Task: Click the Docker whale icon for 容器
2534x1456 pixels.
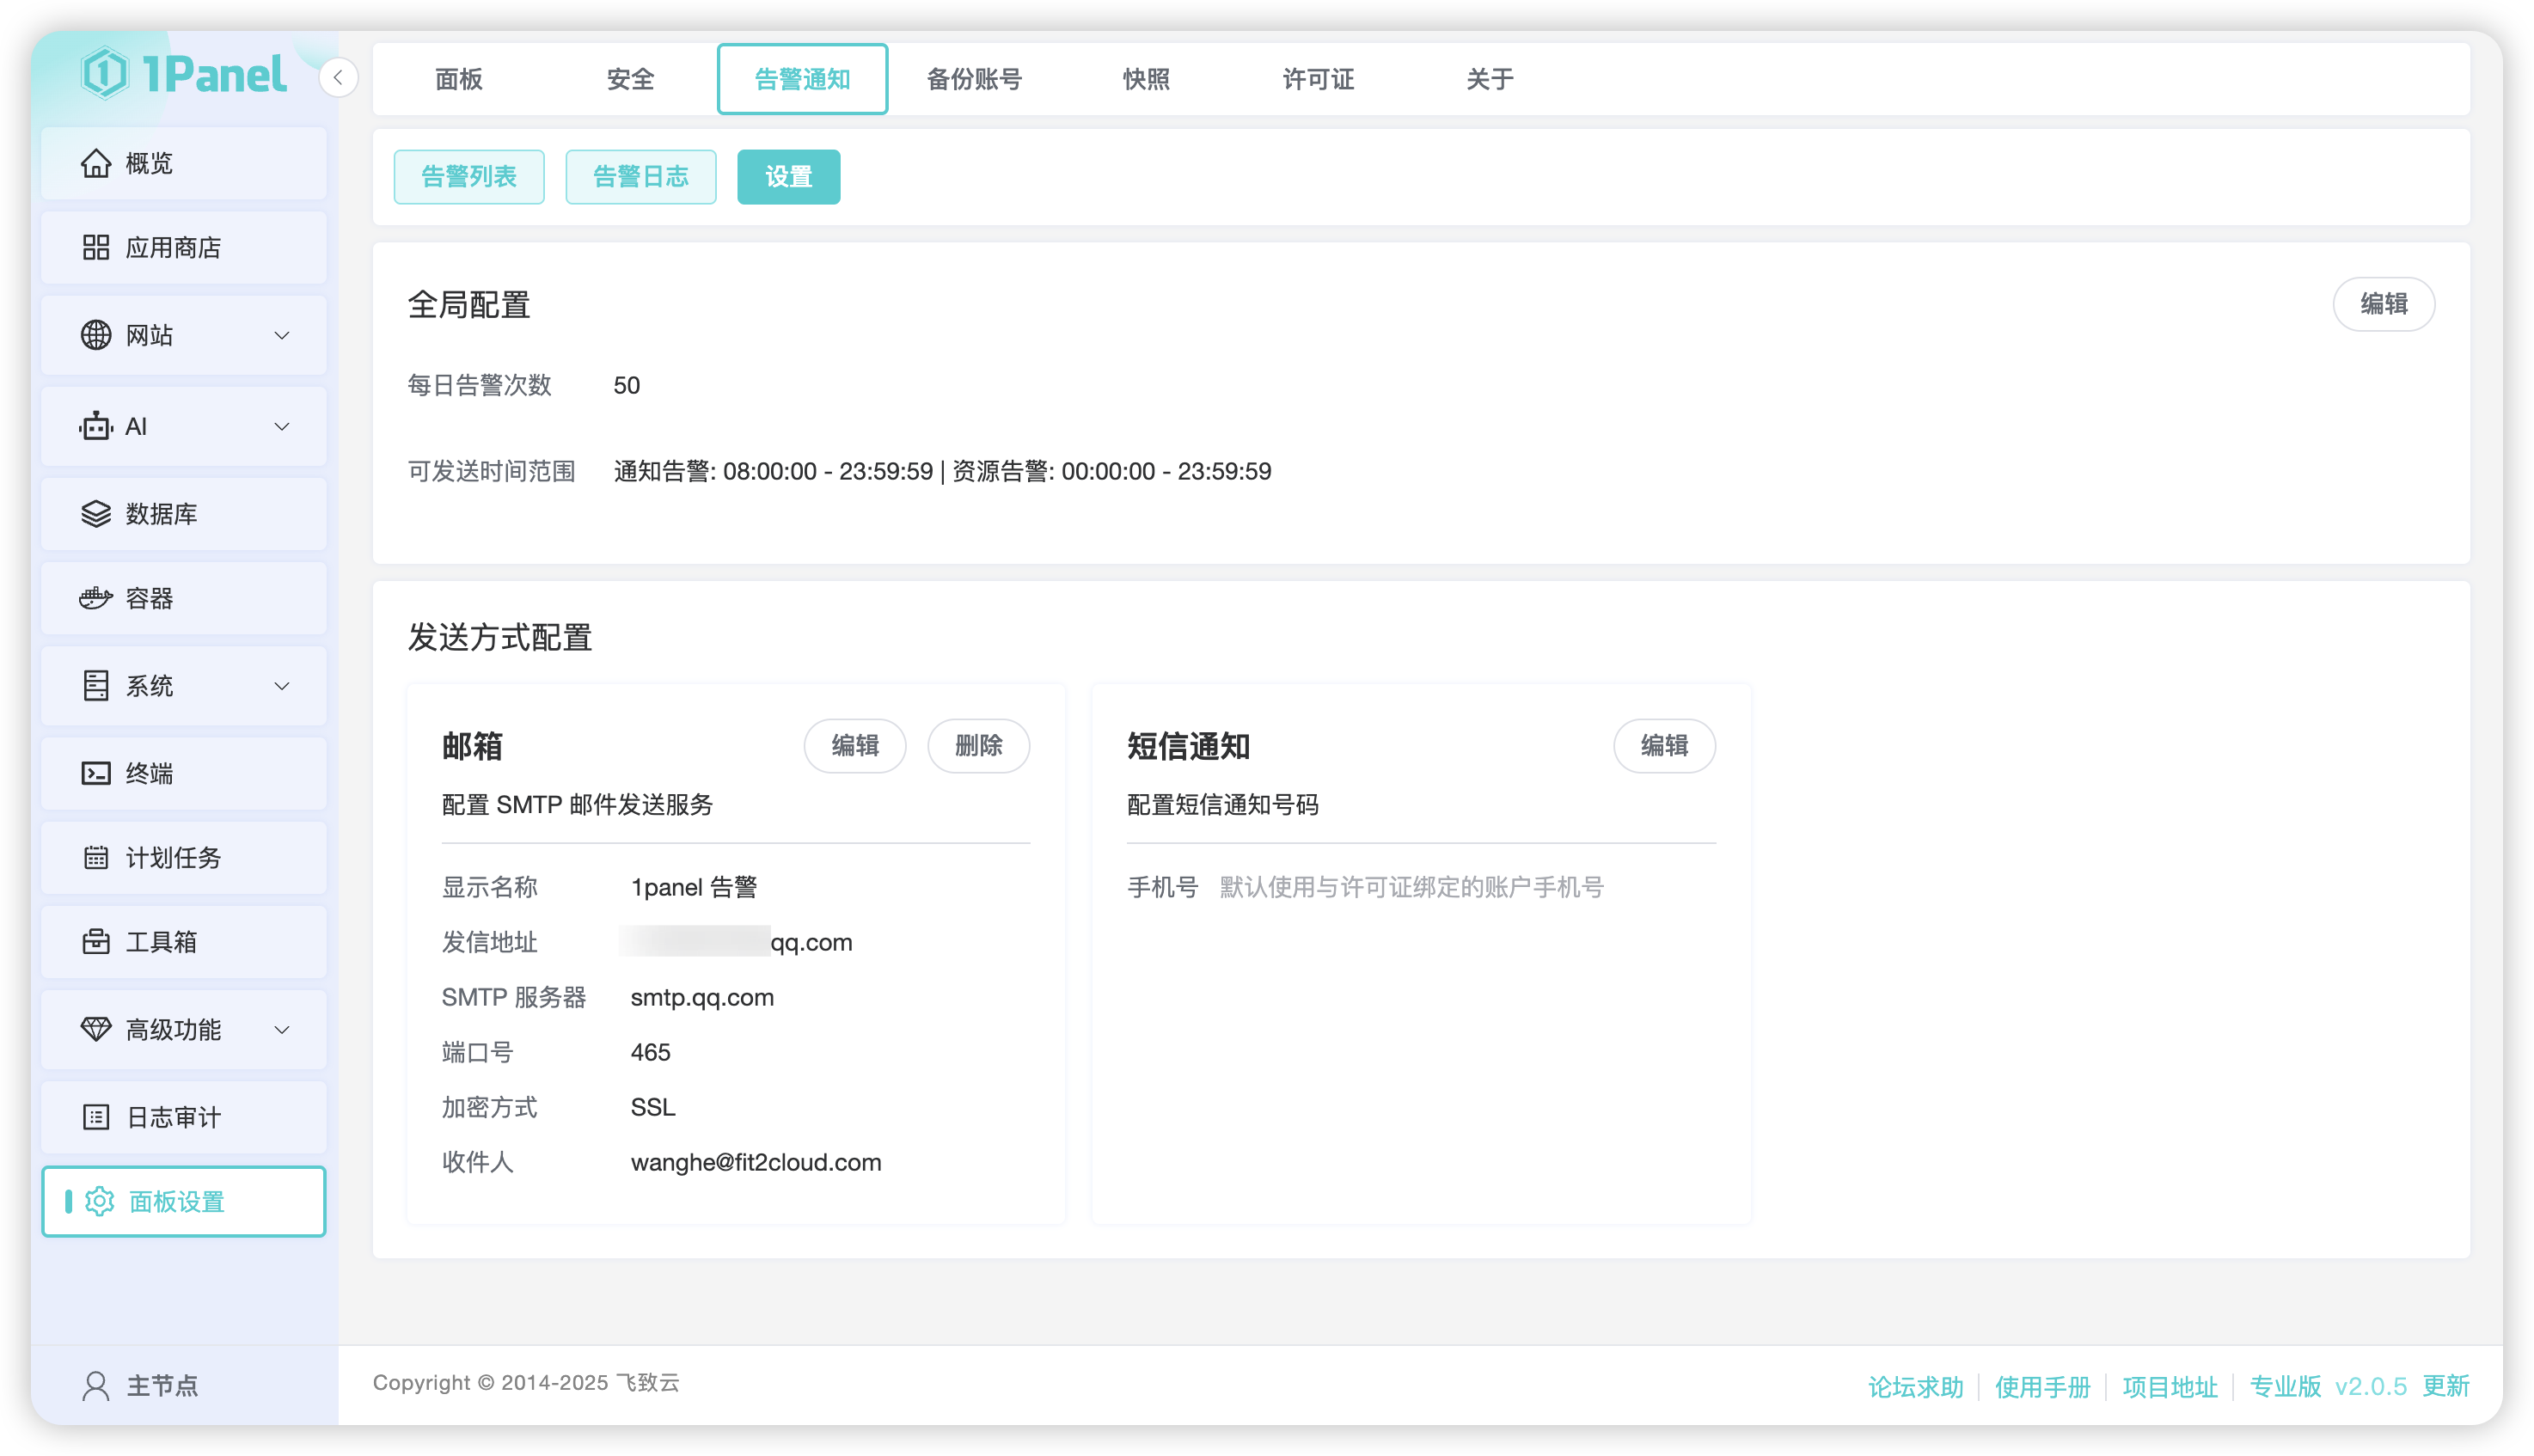Action: pyautogui.click(x=96, y=598)
